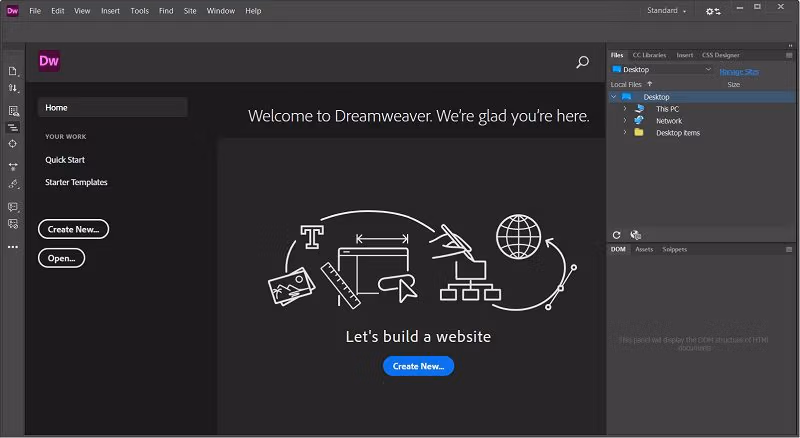This screenshot has width=800, height=438.
Task: Click the connect-to-server icon beside Refresh
Action: tap(635, 235)
